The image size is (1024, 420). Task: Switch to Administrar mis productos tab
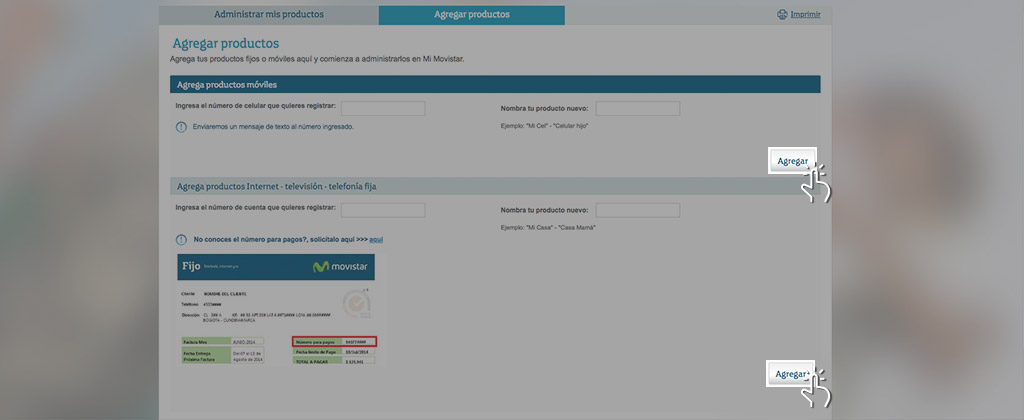[268, 15]
